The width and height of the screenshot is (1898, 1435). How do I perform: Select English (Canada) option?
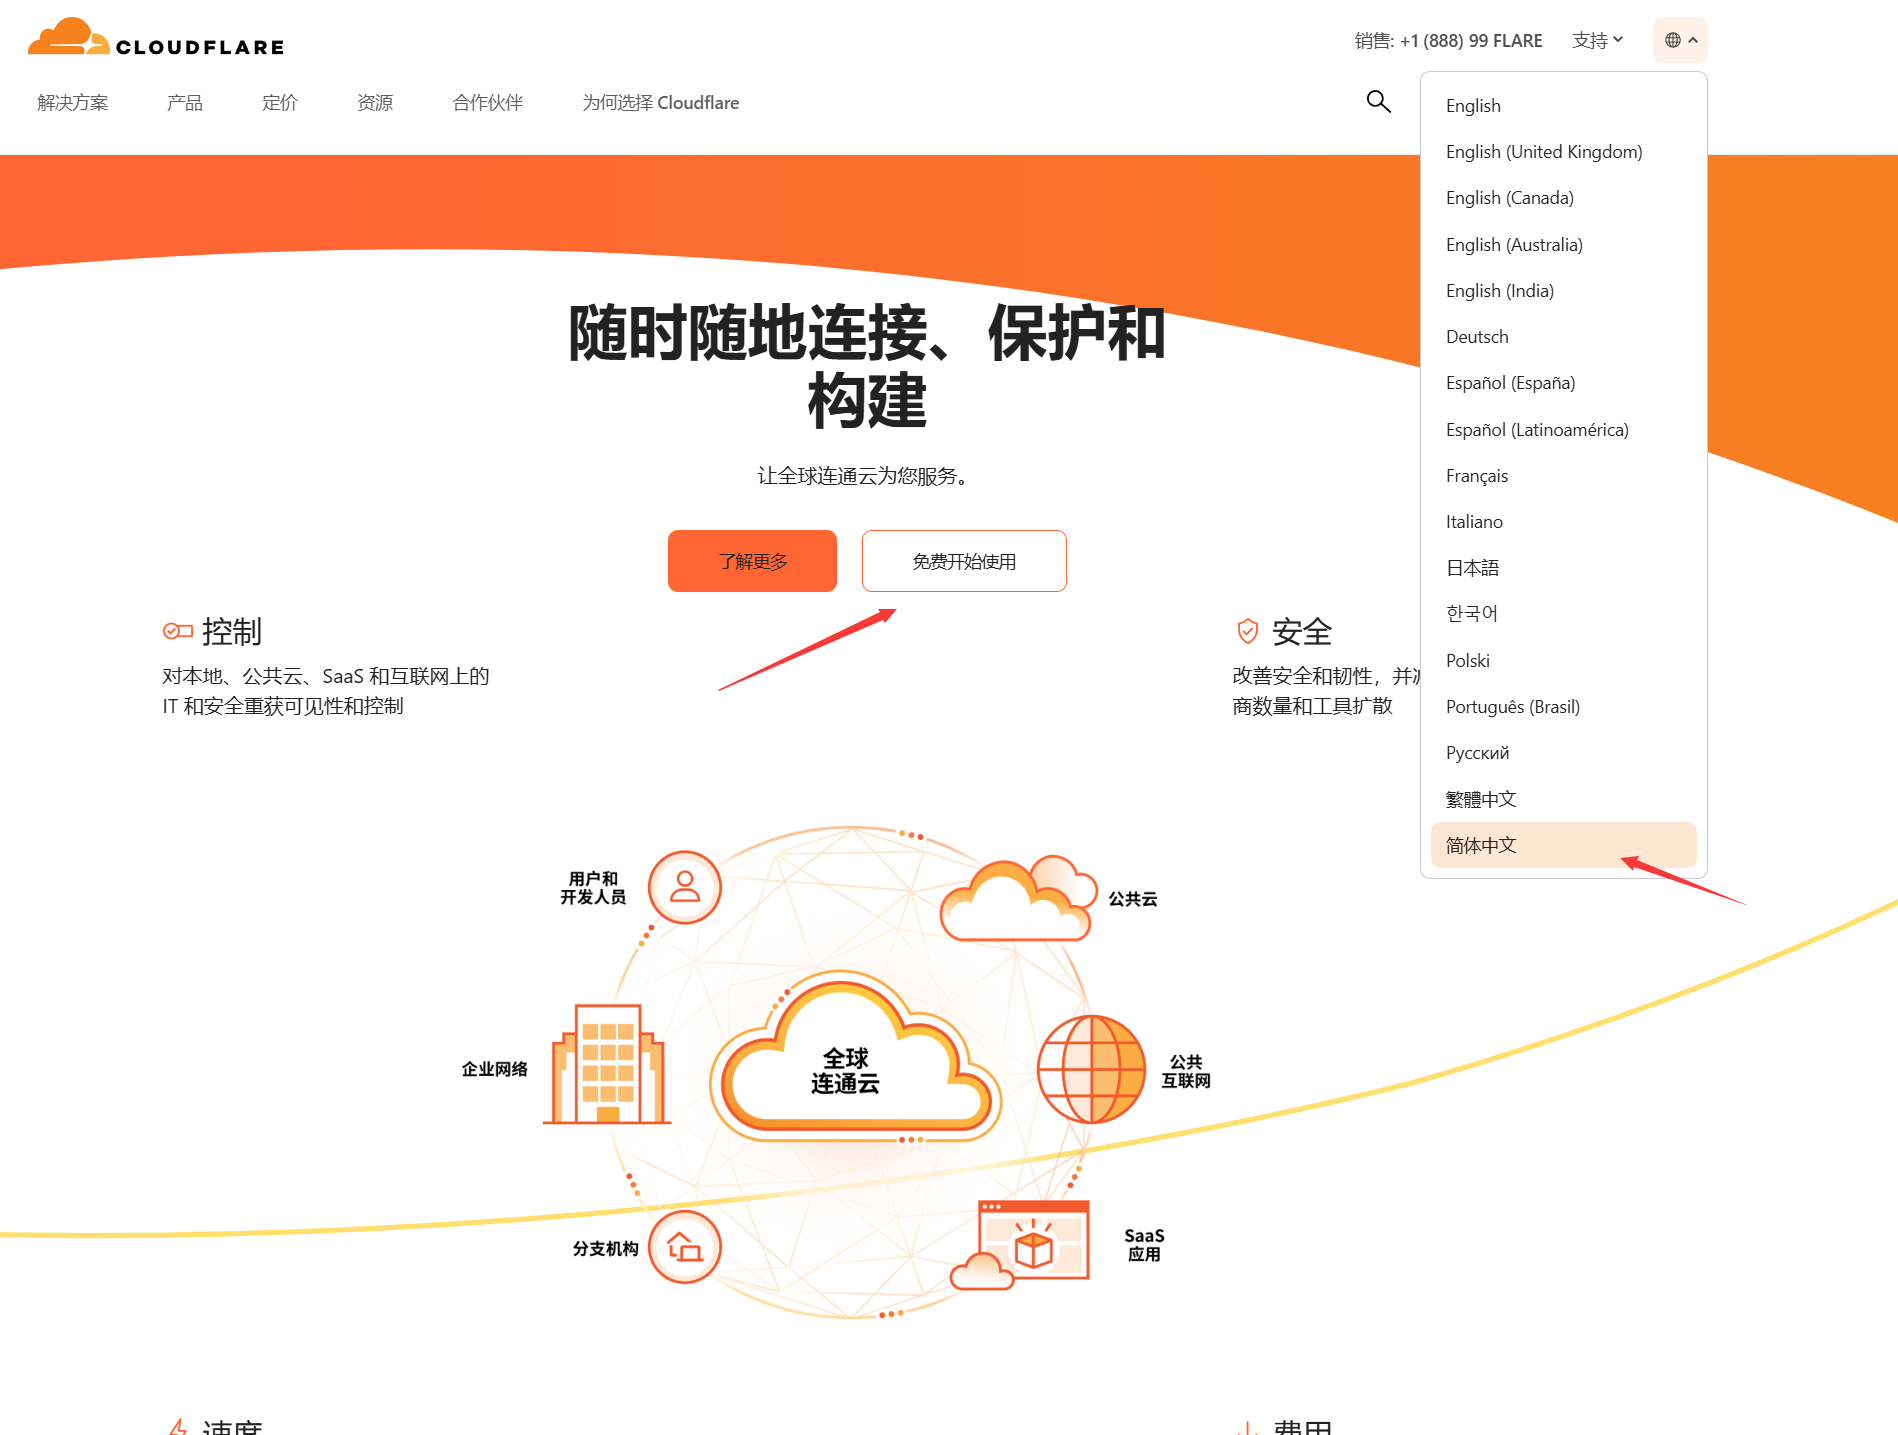(1563, 197)
